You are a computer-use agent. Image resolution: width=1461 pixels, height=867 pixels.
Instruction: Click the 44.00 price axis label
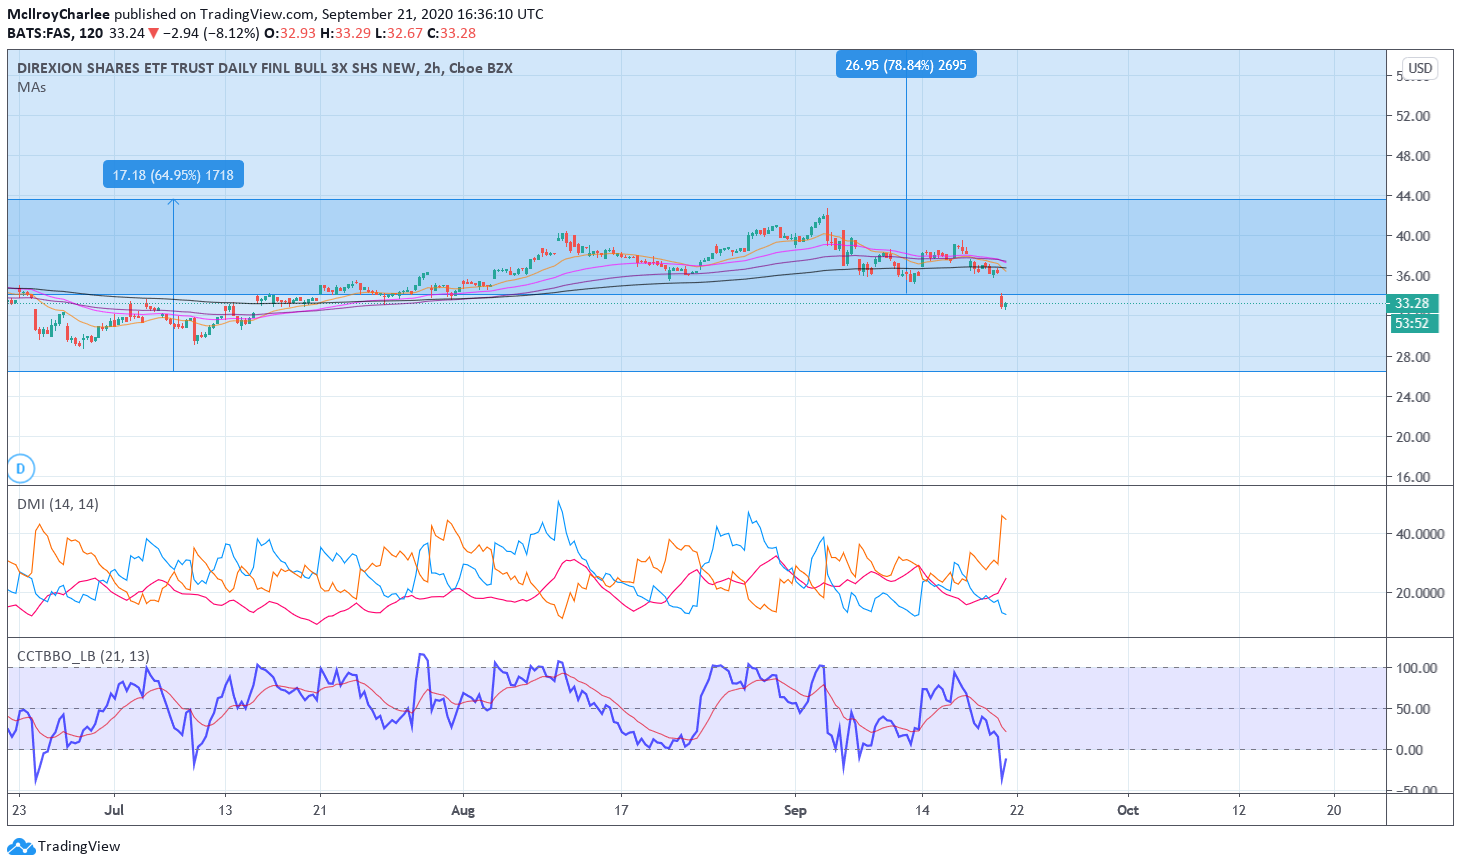click(x=1413, y=196)
